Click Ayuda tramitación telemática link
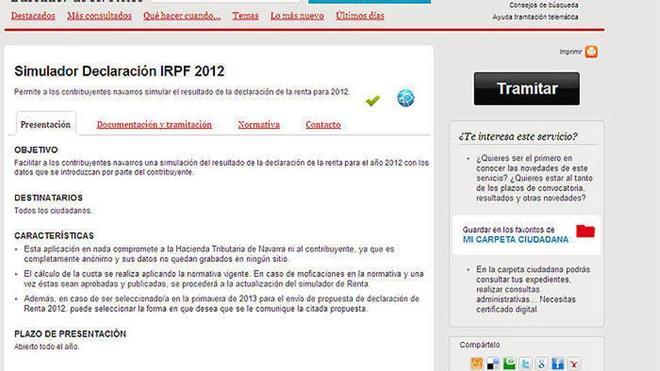 (535, 17)
